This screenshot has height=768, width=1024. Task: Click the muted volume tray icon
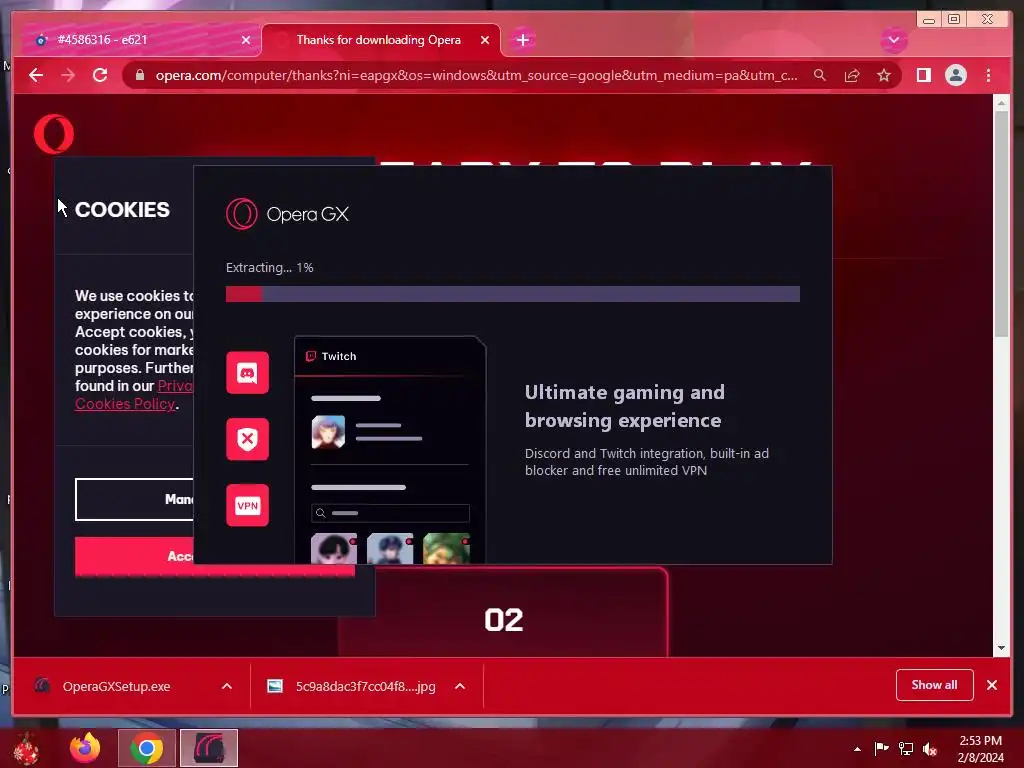pyautogui.click(x=930, y=749)
